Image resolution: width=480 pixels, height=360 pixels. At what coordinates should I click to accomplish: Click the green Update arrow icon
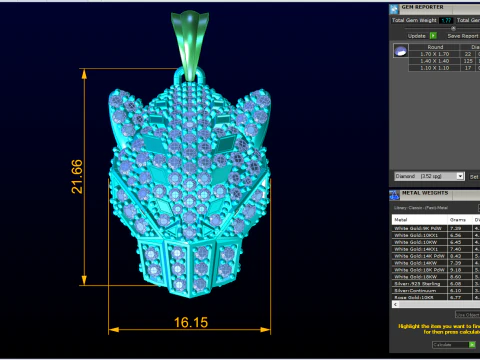[x=433, y=36]
